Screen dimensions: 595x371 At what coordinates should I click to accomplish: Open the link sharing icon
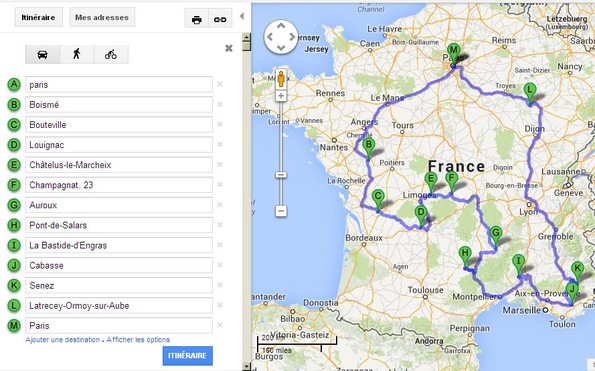coord(220,19)
